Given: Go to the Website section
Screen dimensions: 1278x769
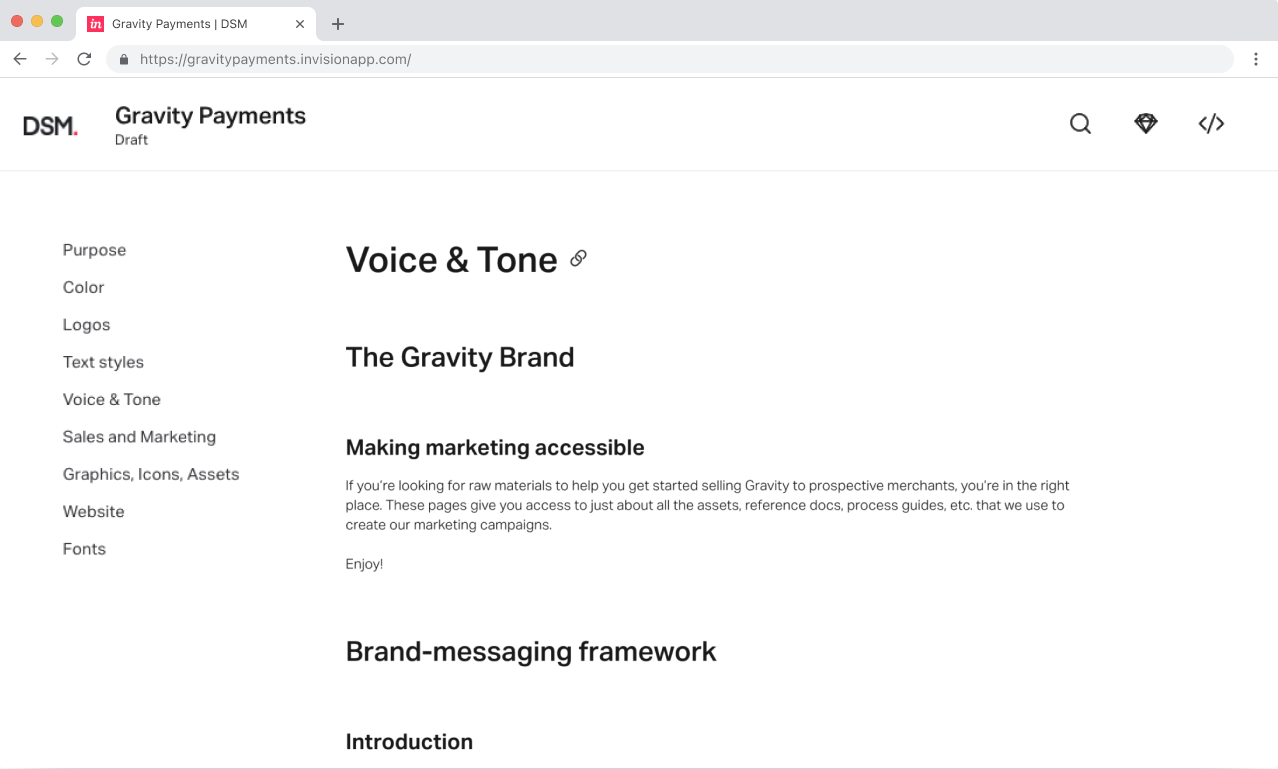Looking at the screenshot, I should [x=93, y=511].
